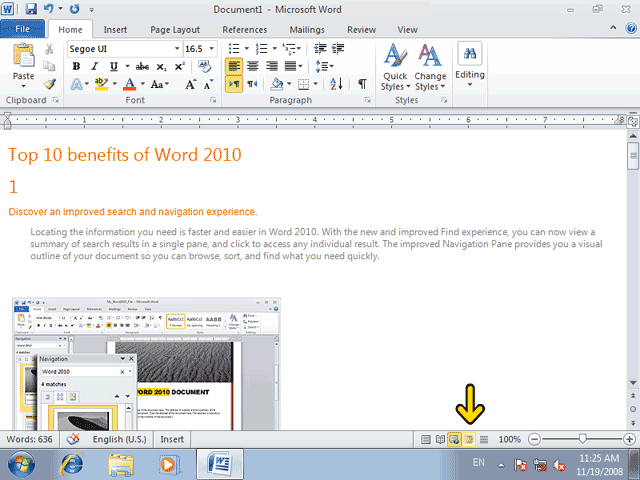This screenshot has height=480, width=640.
Task: Open the 16.5 font size dropdown
Action: click(x=211, y=49)
